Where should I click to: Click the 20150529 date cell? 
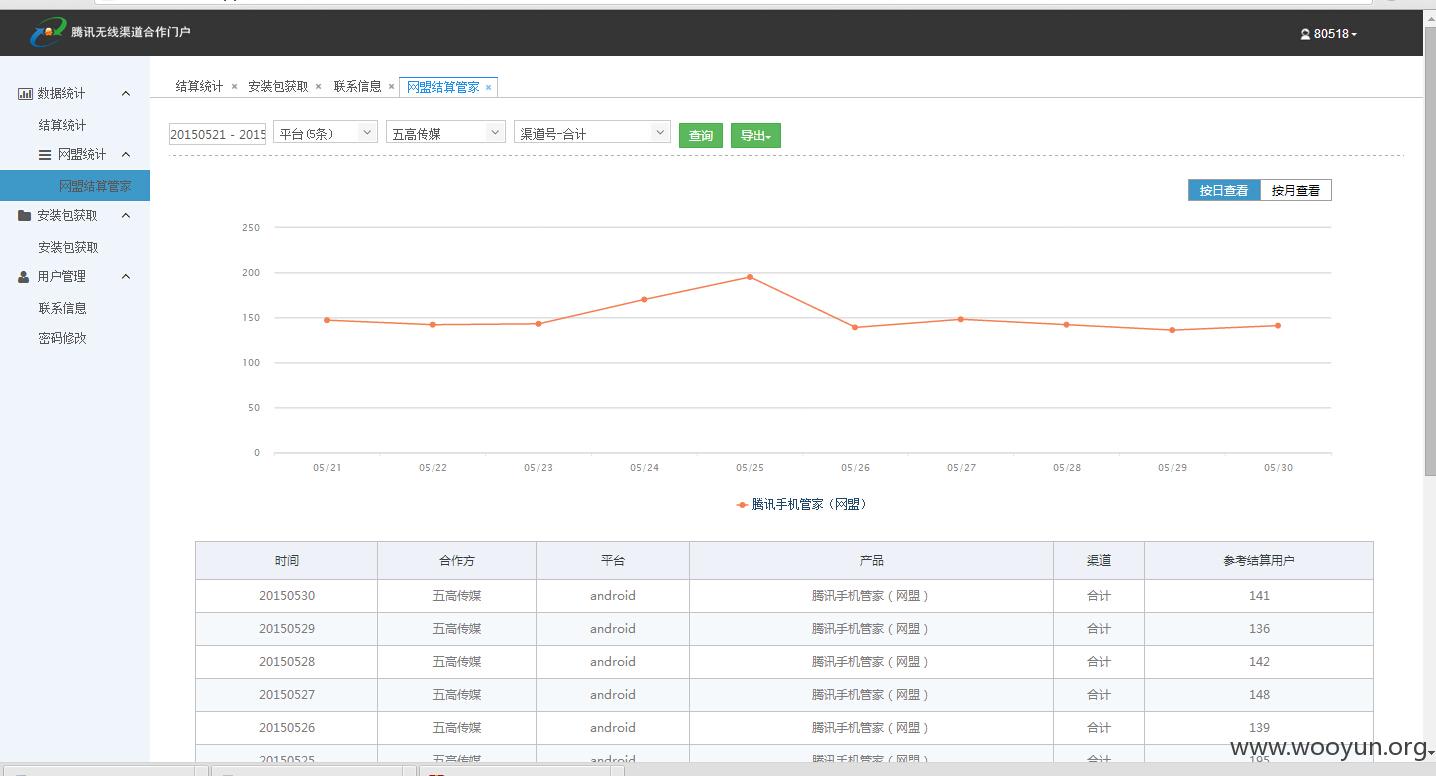pyautogui.click(x=287, y=629)
